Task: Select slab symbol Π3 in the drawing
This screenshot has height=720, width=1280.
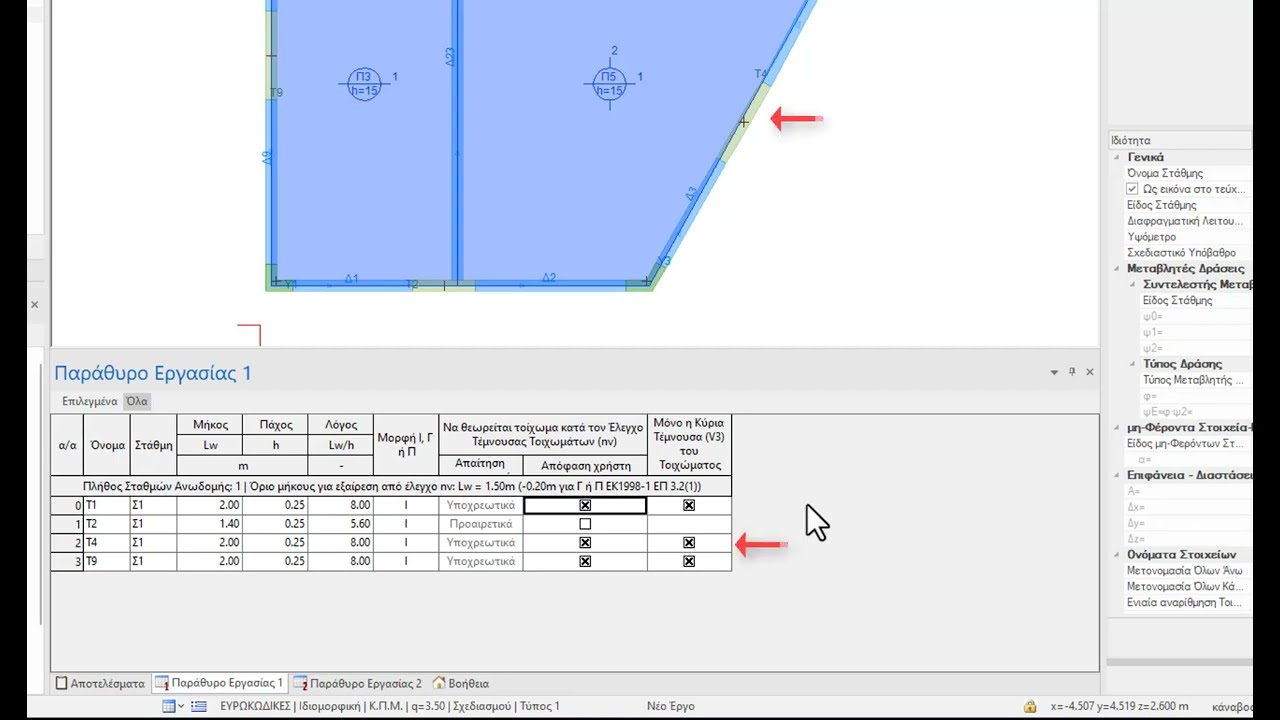Action: coord(364,83)
